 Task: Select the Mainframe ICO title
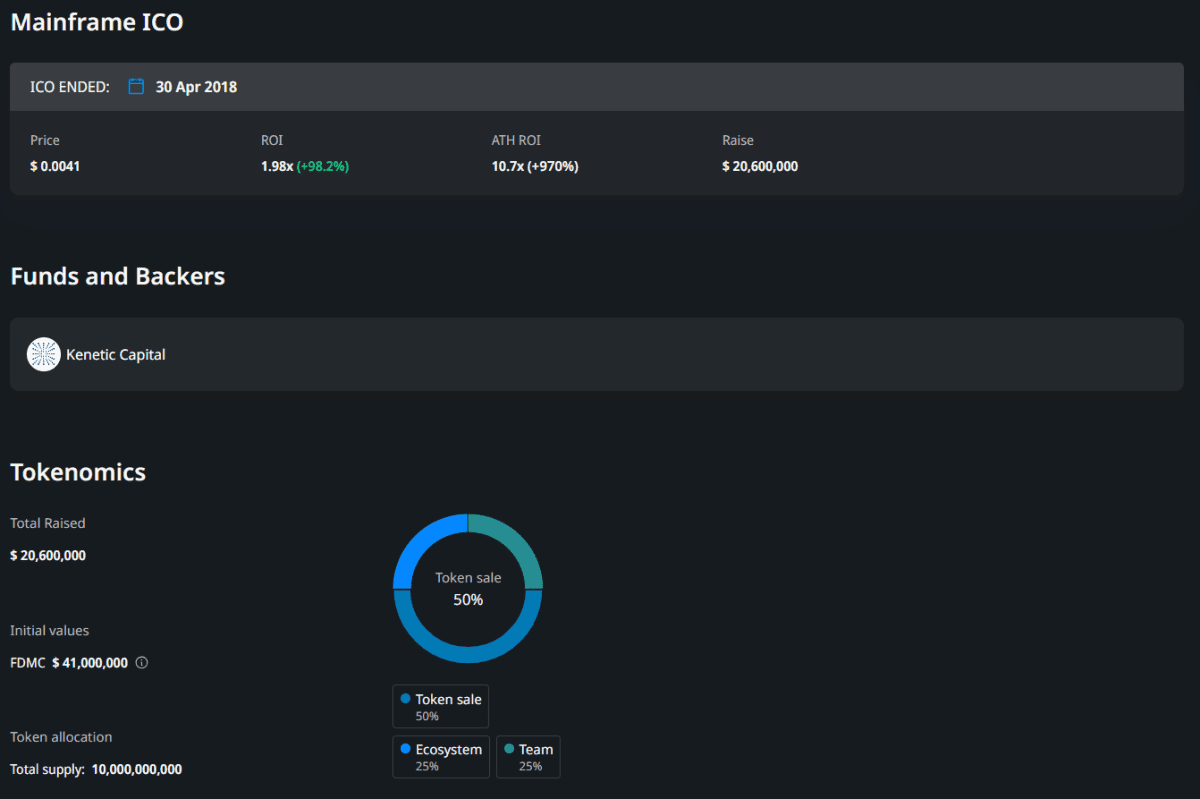(x=96, y=21)
